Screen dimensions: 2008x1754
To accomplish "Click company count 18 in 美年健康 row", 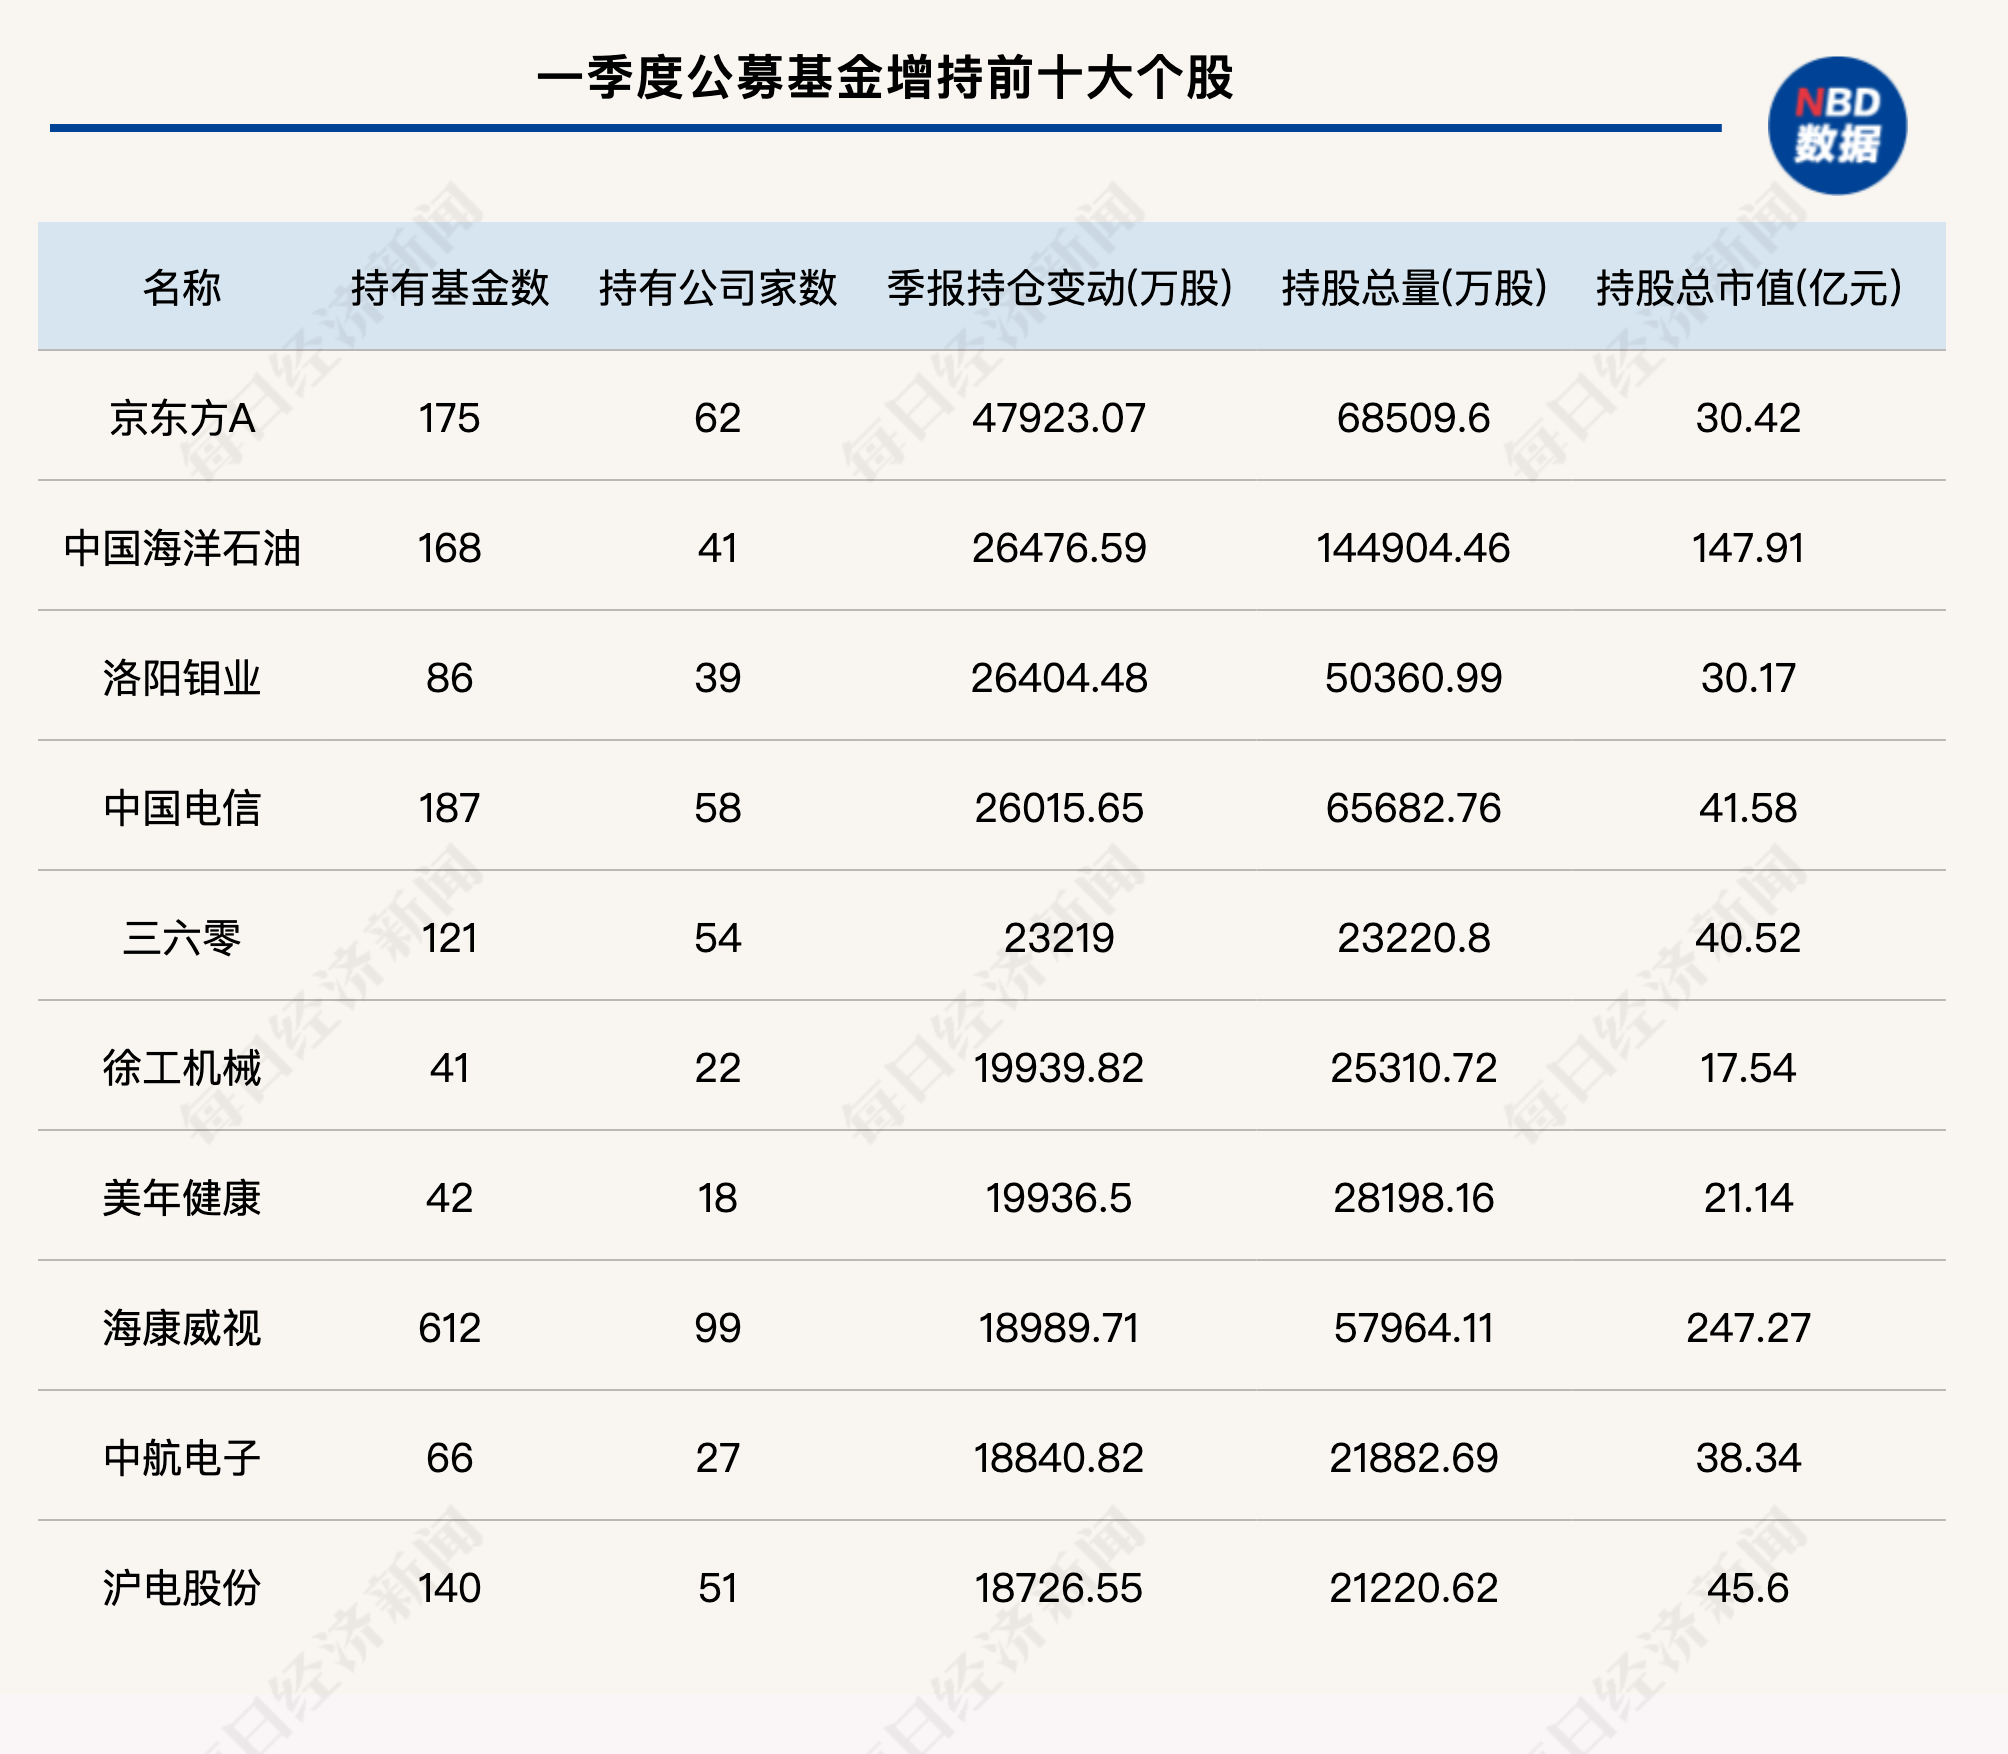I will 718,1198.
